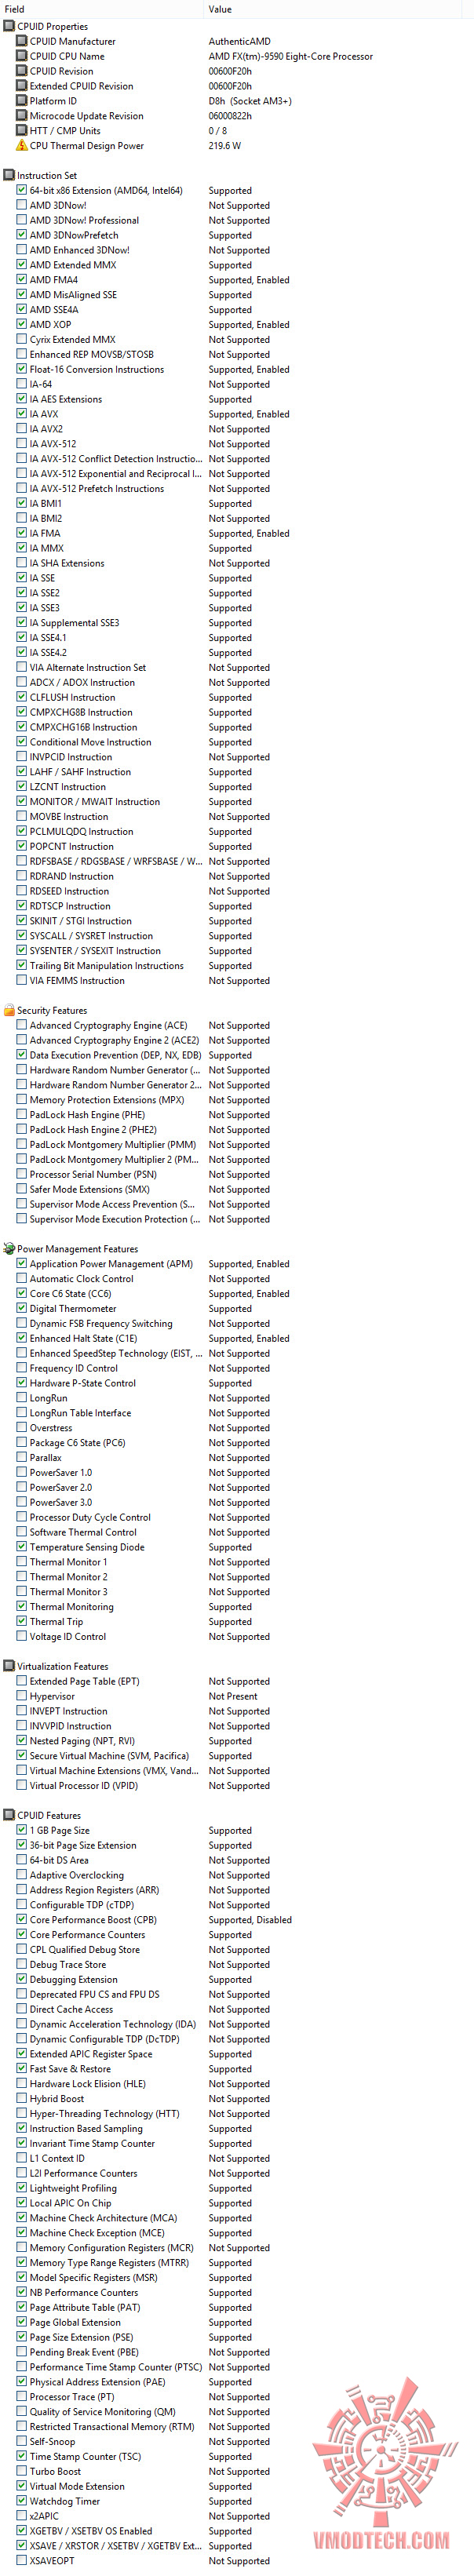Click the CPUID Manufacturer row icon
This screenshot has width=474, height=2576.
pos(22,41)
